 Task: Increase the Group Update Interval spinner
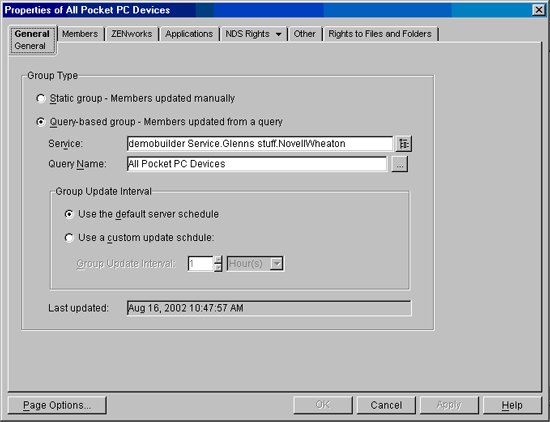point(218,260)
